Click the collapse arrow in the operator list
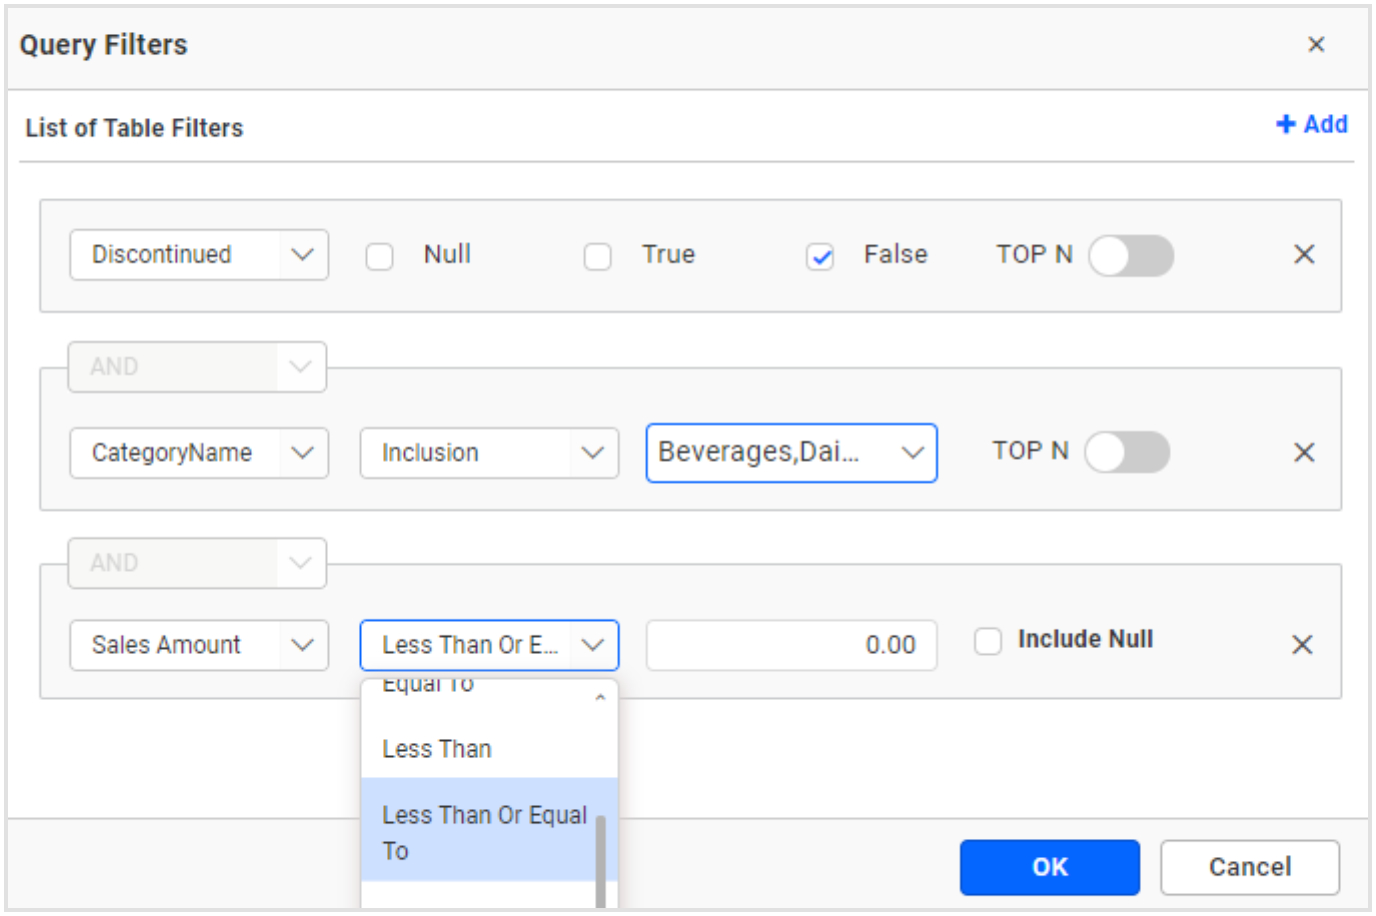The image size is (1376, 916). [600, 696]
